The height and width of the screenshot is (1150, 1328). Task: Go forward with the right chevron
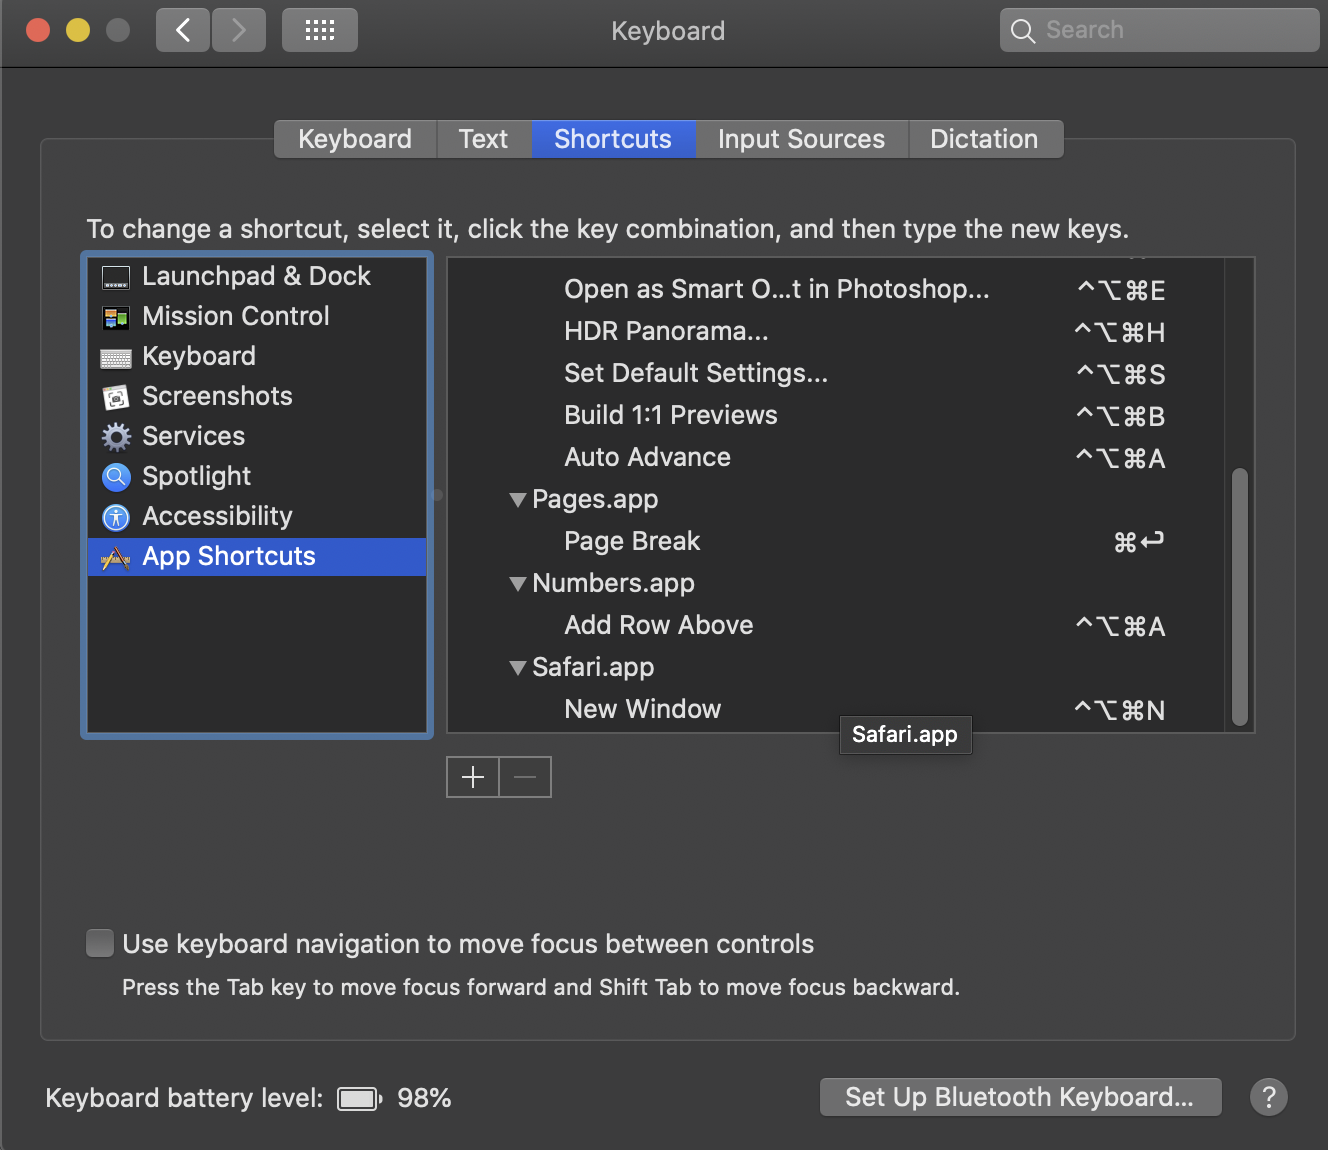click(239, 30)
